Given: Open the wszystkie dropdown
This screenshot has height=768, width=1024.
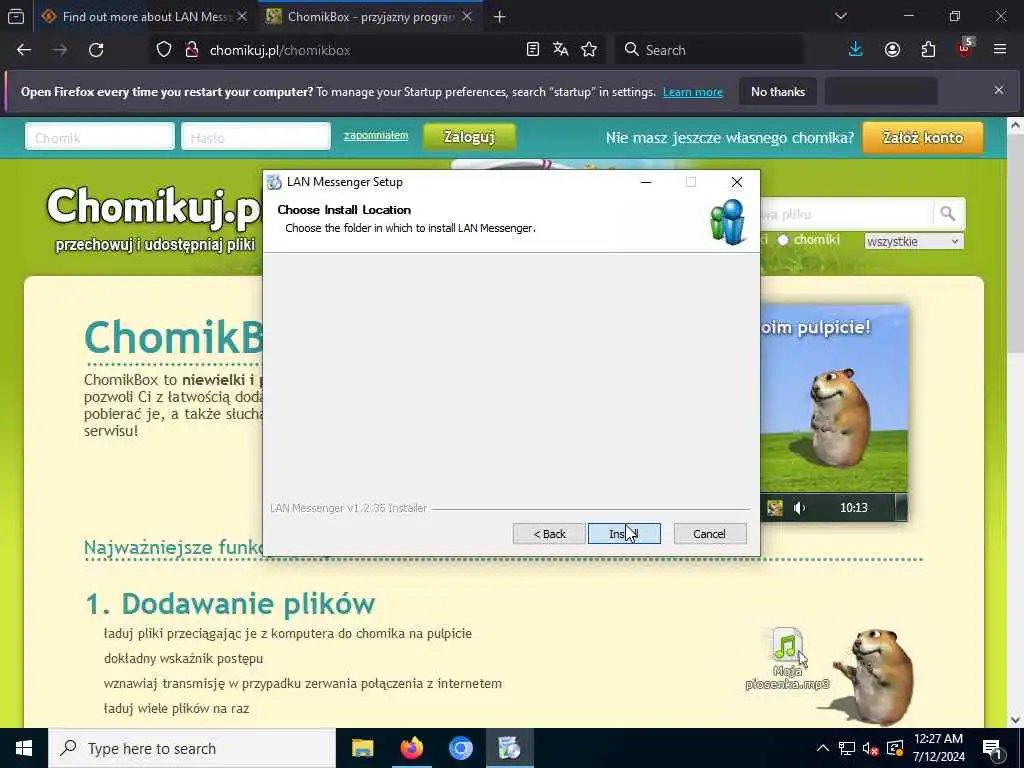Looking at the screenshot, I should click(913, 242).
